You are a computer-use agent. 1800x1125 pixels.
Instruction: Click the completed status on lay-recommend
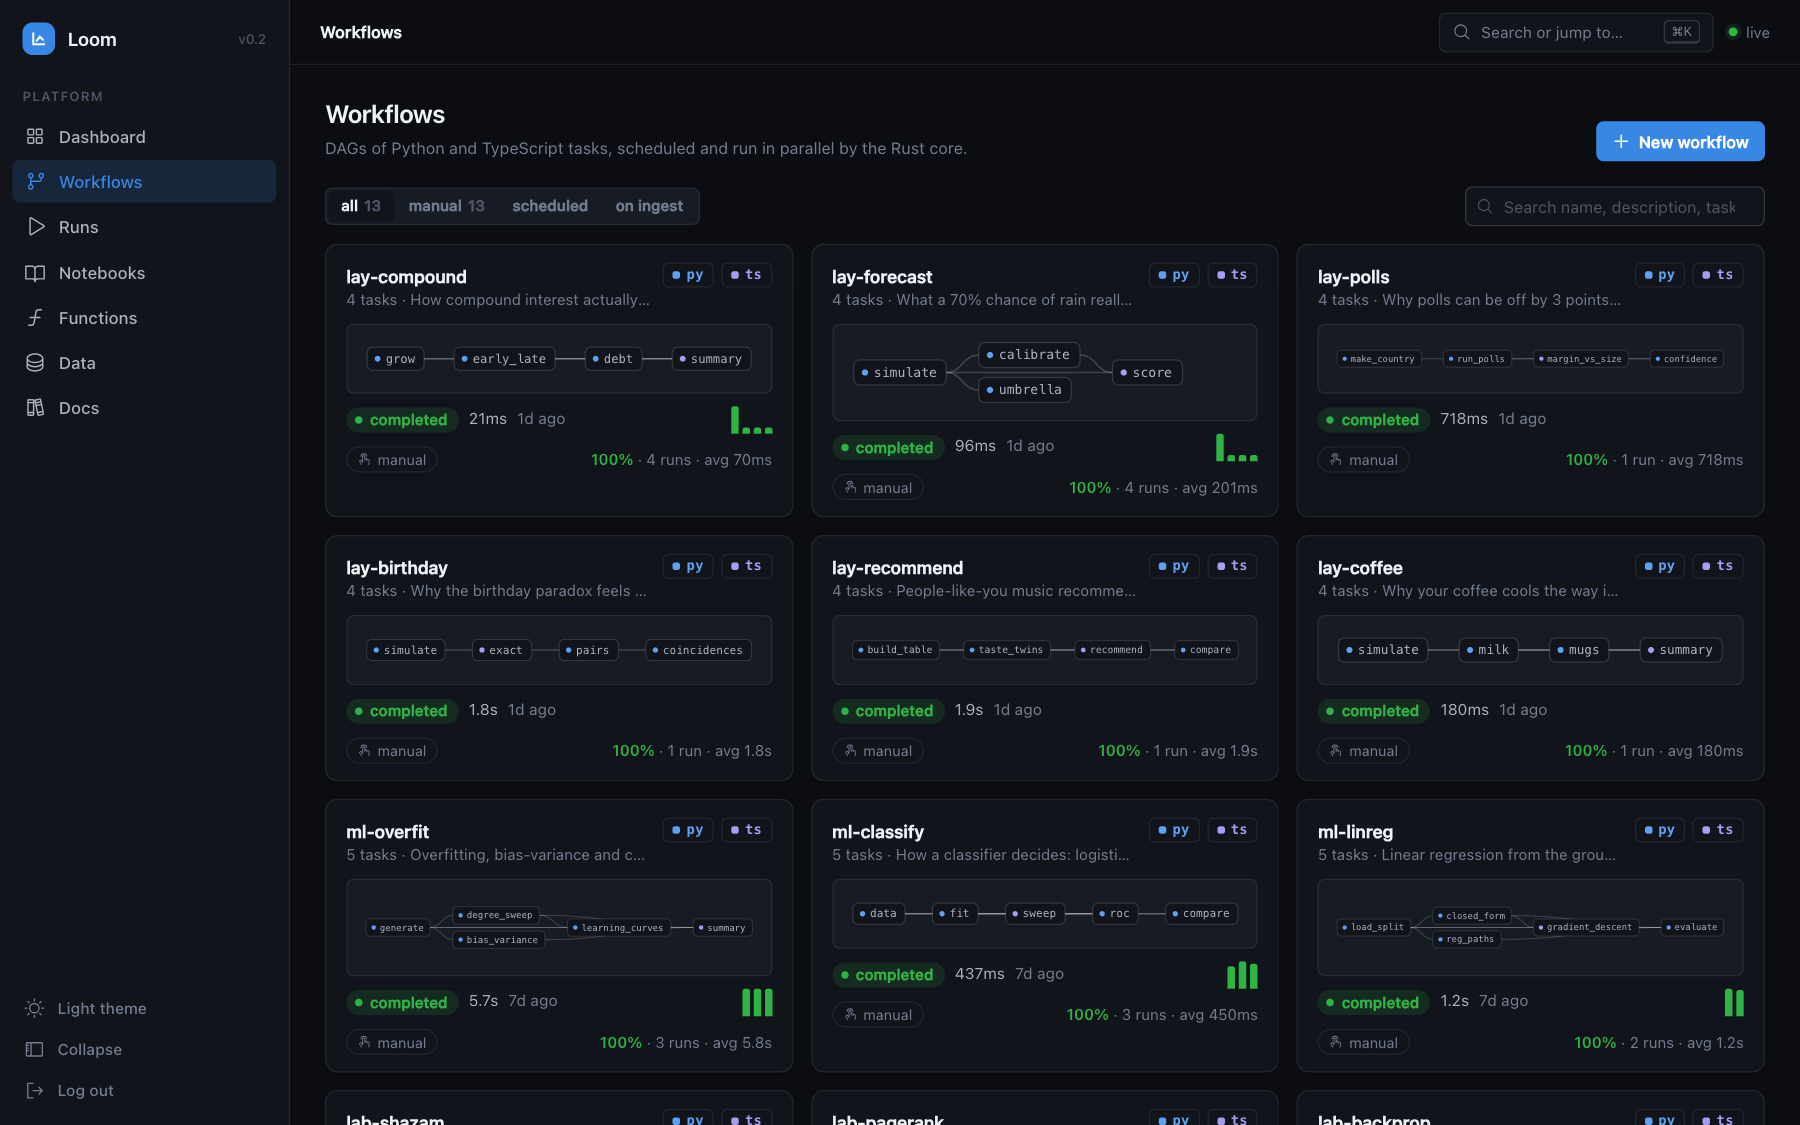click(888, 711)
